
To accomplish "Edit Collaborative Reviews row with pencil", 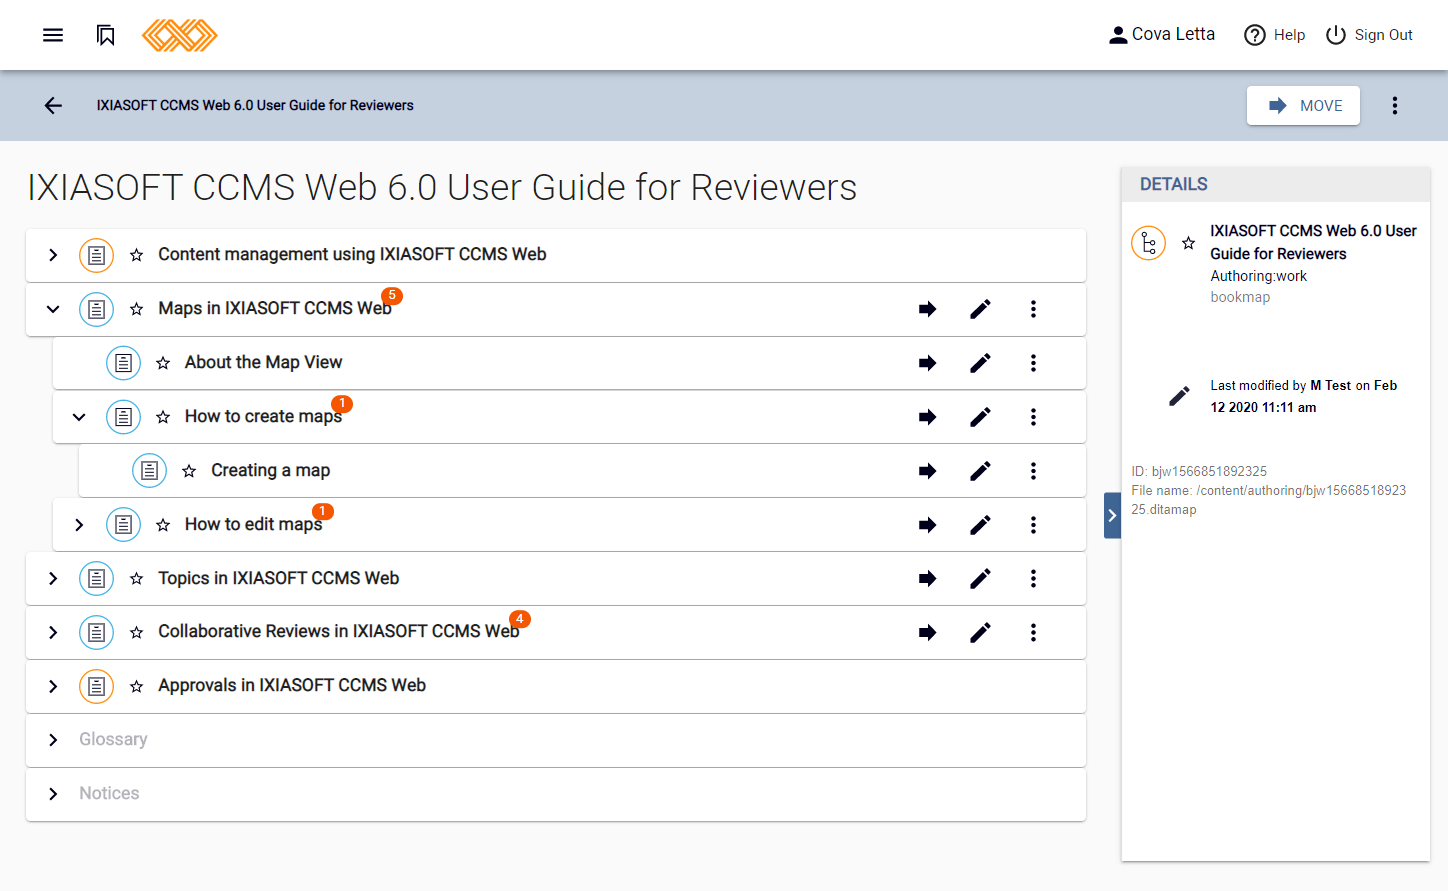I will pyautogui.click(x=980, y=633).
